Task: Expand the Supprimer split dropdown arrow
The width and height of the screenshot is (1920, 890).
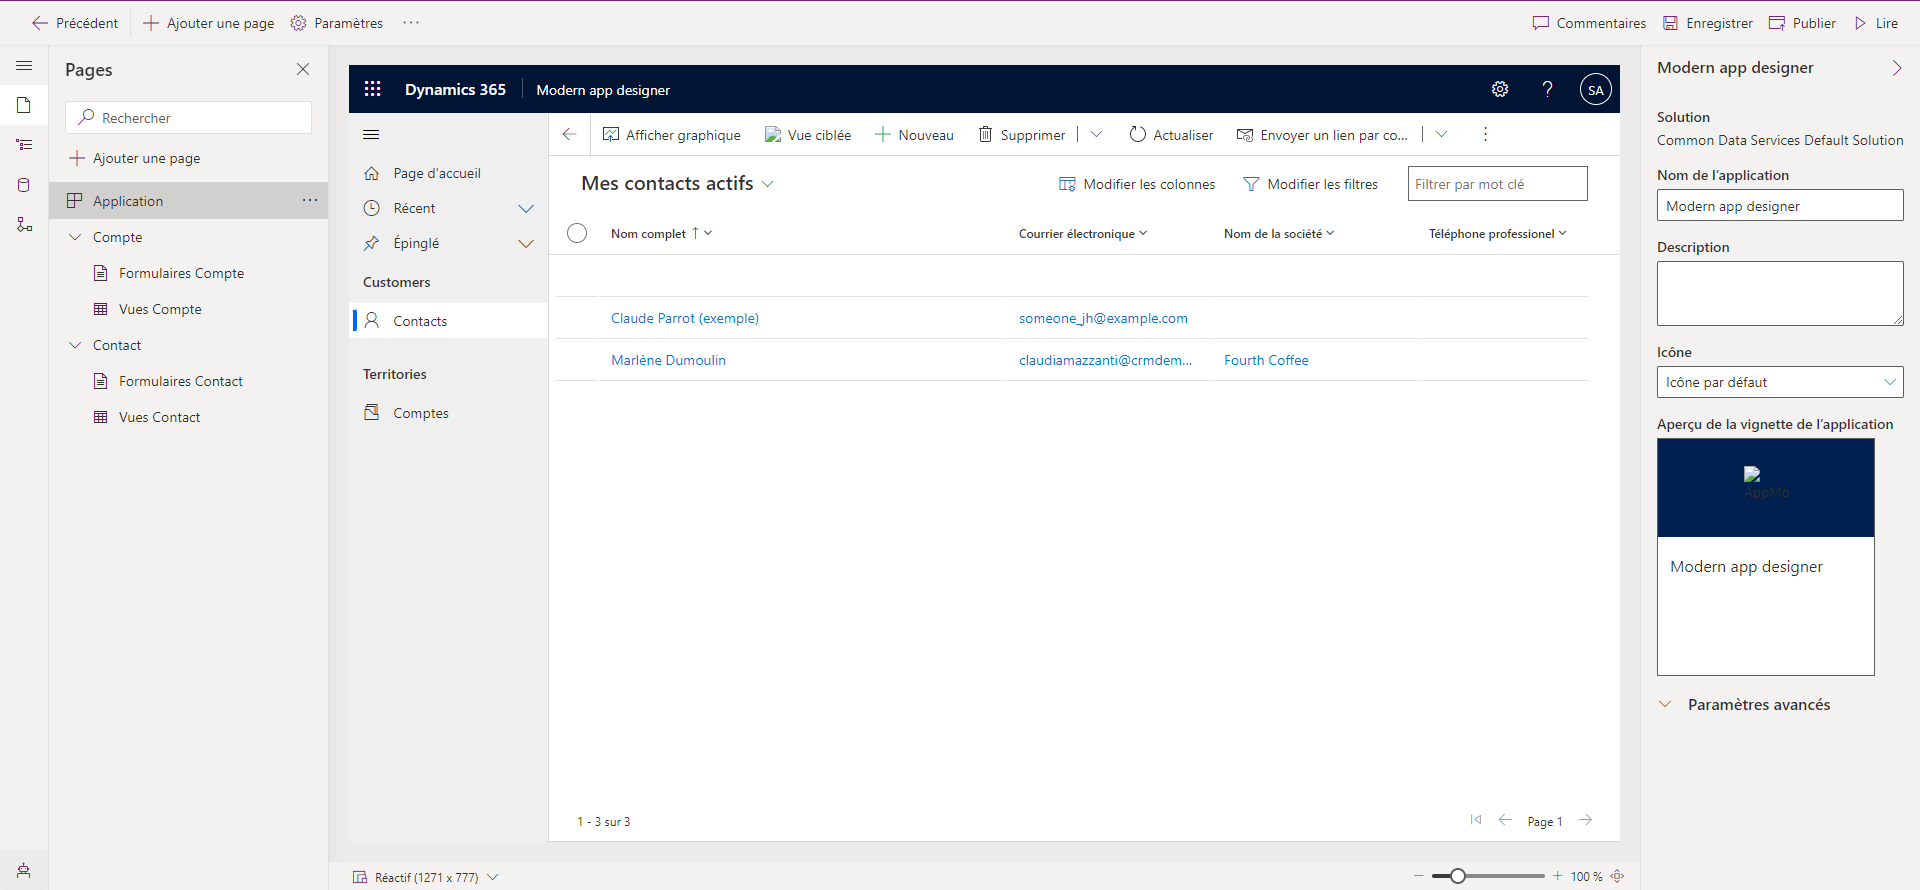Action: pyautogui.click(x=1096, y=134)
